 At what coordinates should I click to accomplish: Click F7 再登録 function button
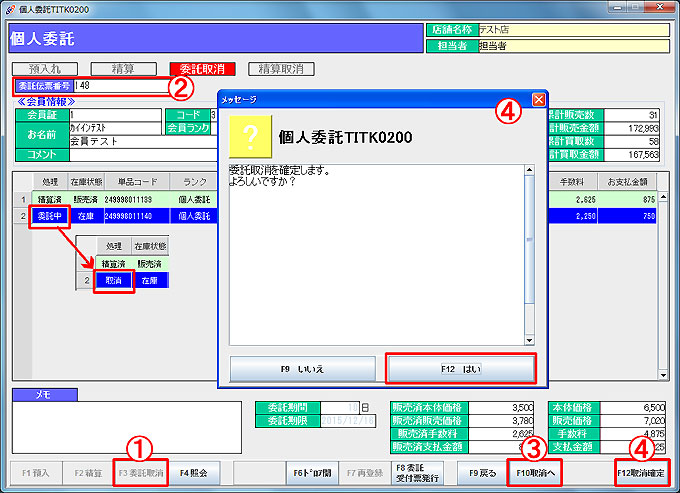click(x=365, y=473)
